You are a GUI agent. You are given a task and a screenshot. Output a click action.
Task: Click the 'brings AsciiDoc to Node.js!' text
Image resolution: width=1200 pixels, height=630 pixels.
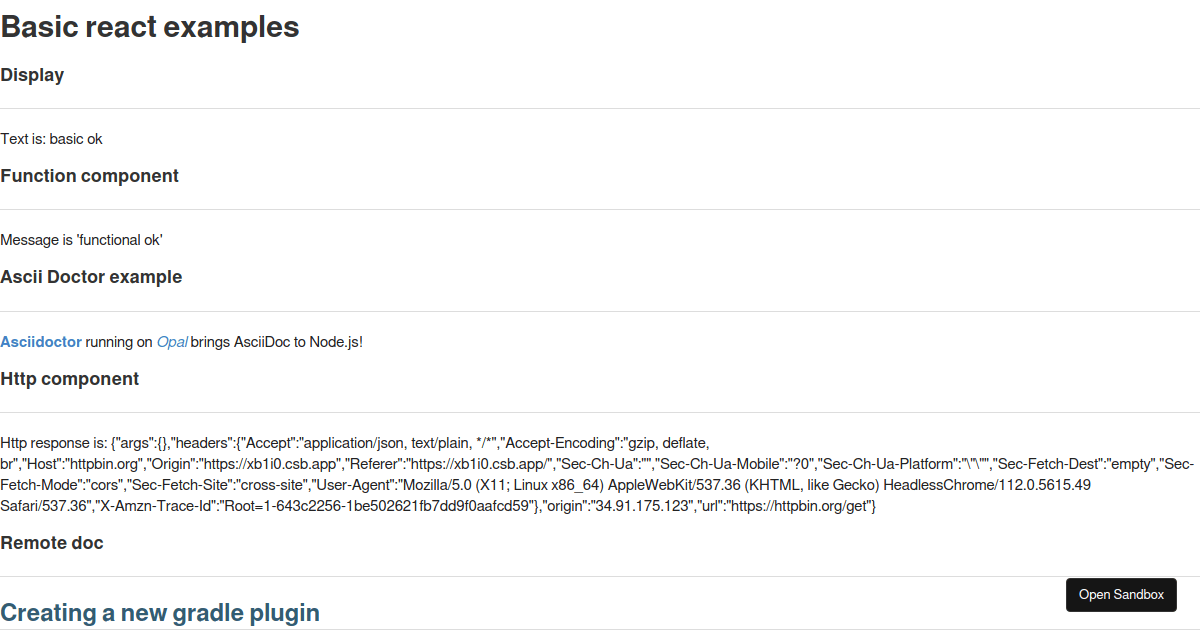pyautogui.click(x=277, y=342)
